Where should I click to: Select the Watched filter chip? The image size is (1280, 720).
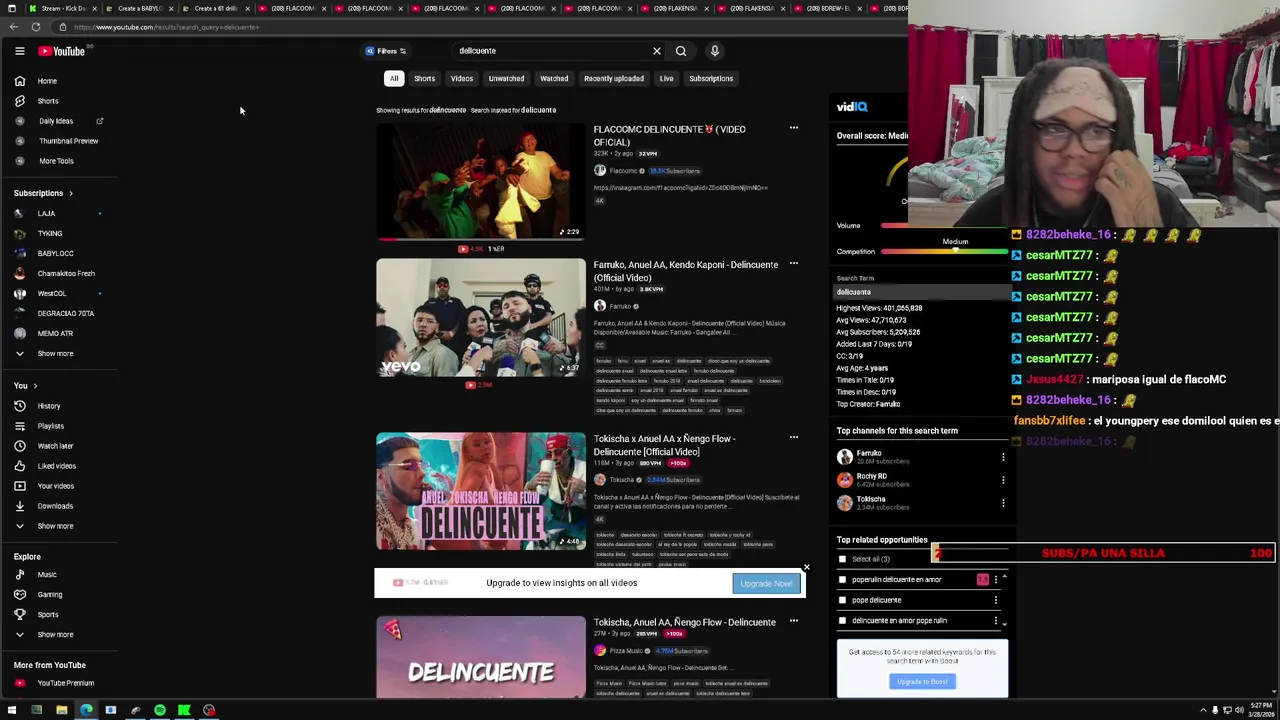click(554, 78)
